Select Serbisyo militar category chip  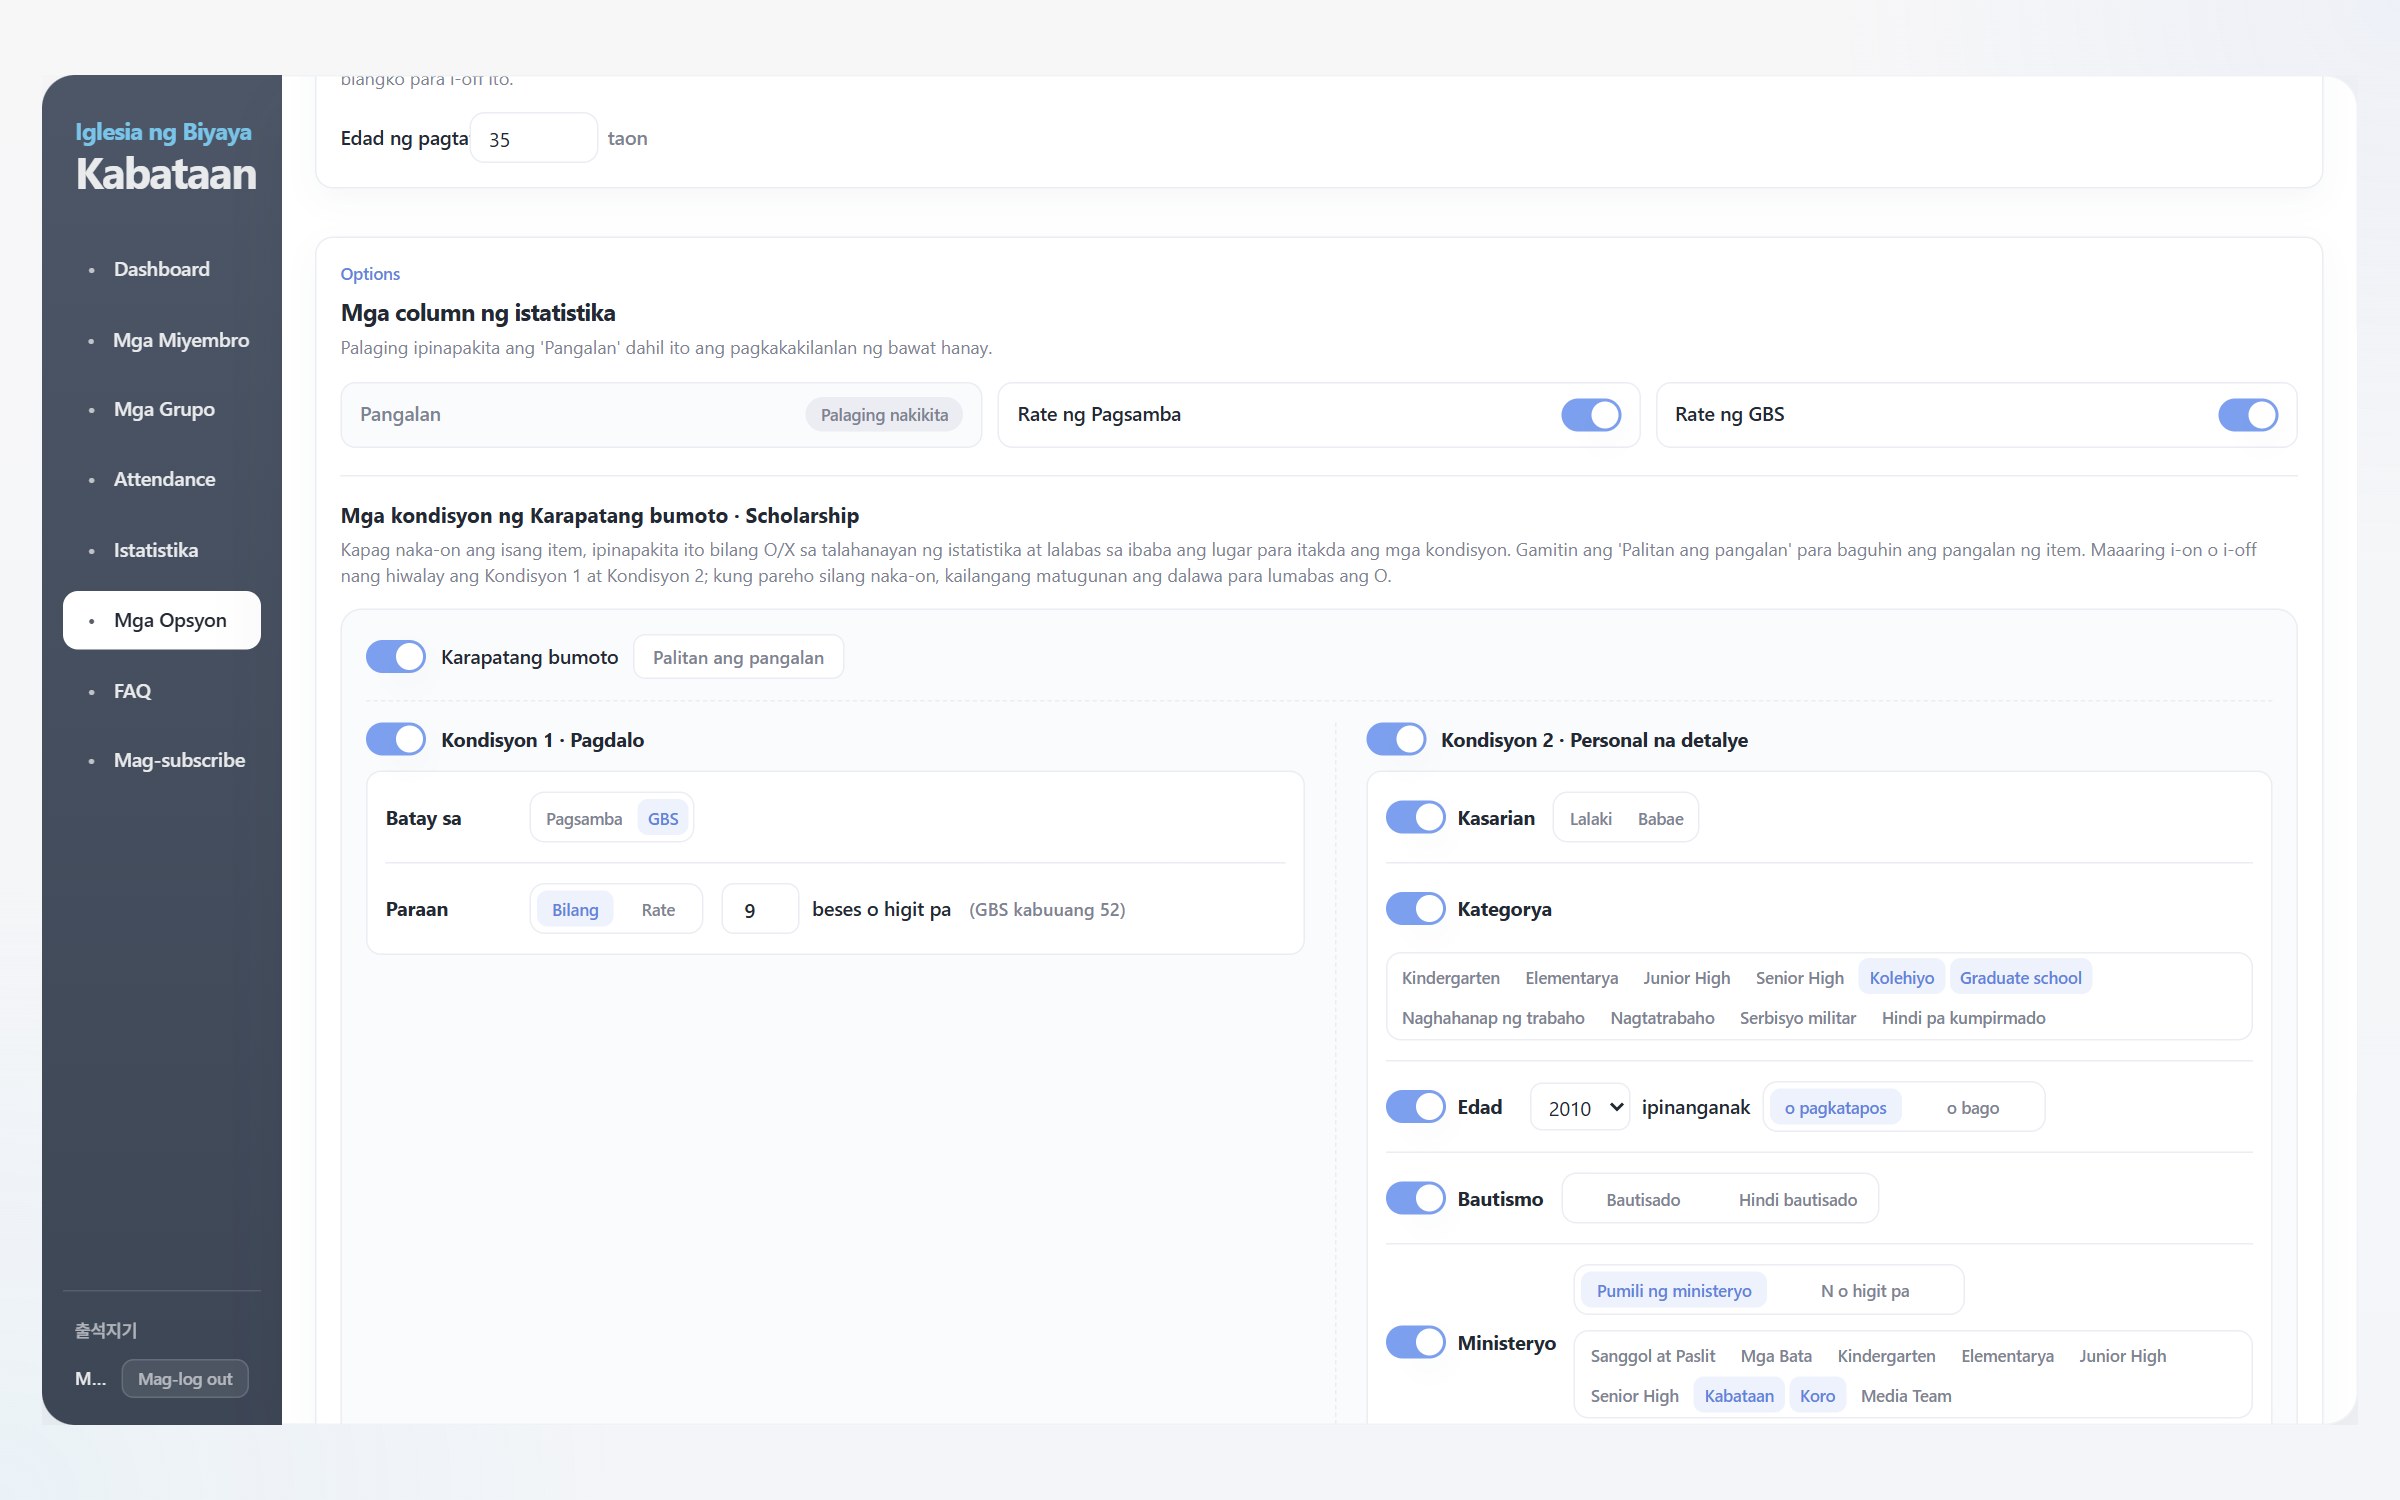(x=1797, y=1018)
